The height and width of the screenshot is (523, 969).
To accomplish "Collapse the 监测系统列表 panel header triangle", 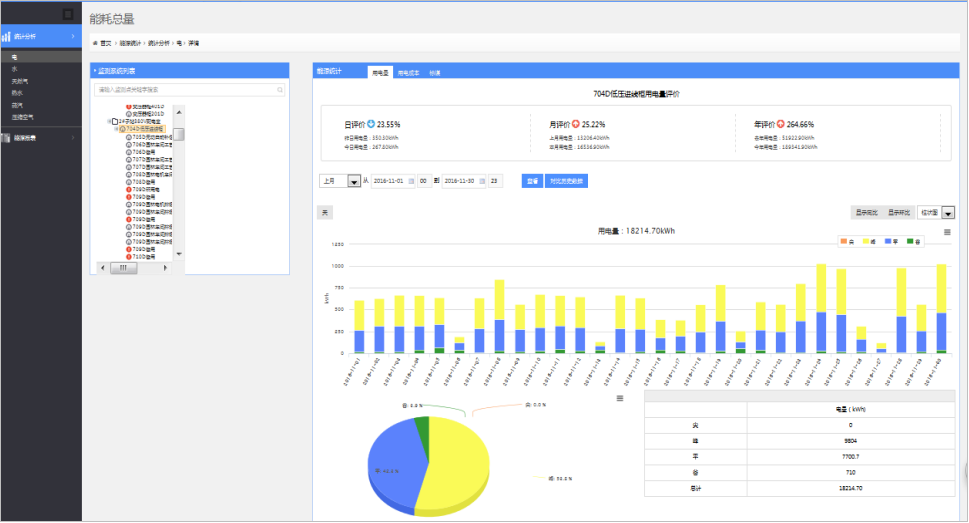I will (95, 71).
